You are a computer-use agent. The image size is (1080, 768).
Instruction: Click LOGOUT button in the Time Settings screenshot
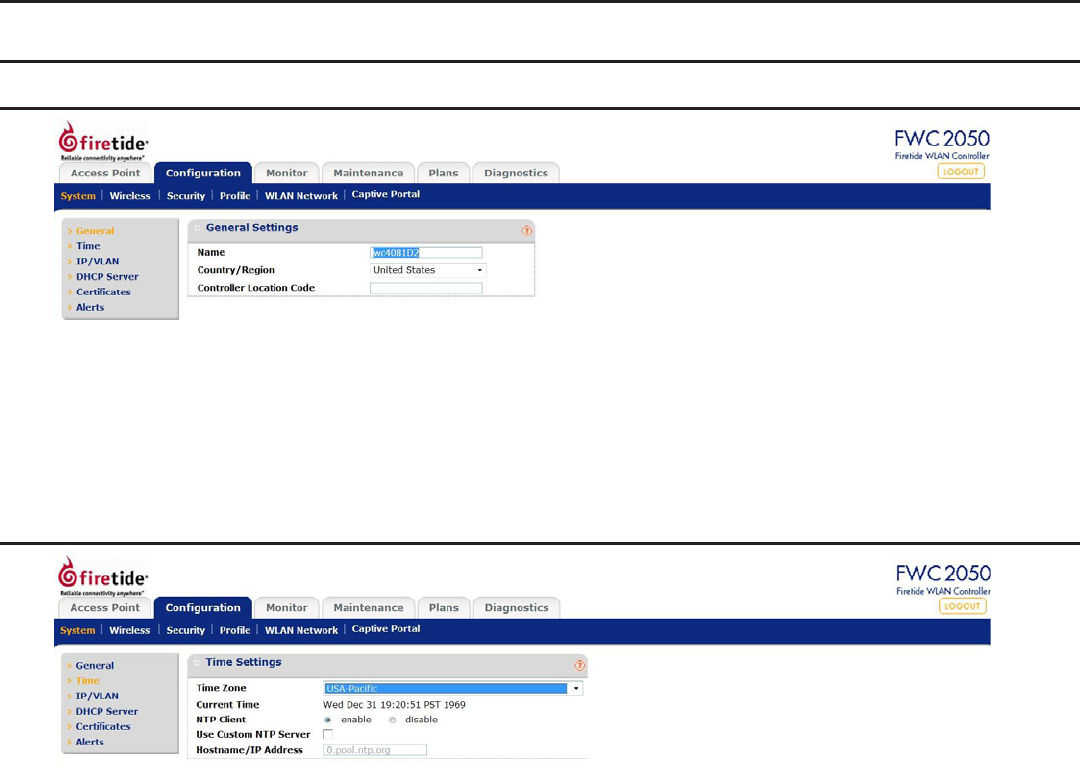pos(962,606)
